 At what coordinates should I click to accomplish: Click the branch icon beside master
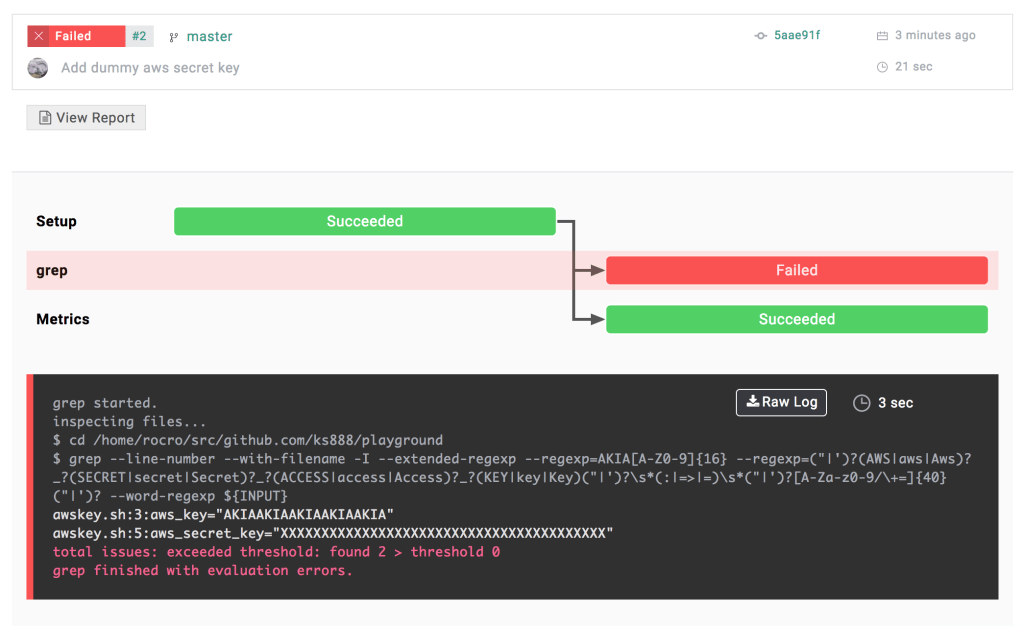click(174, 37)
